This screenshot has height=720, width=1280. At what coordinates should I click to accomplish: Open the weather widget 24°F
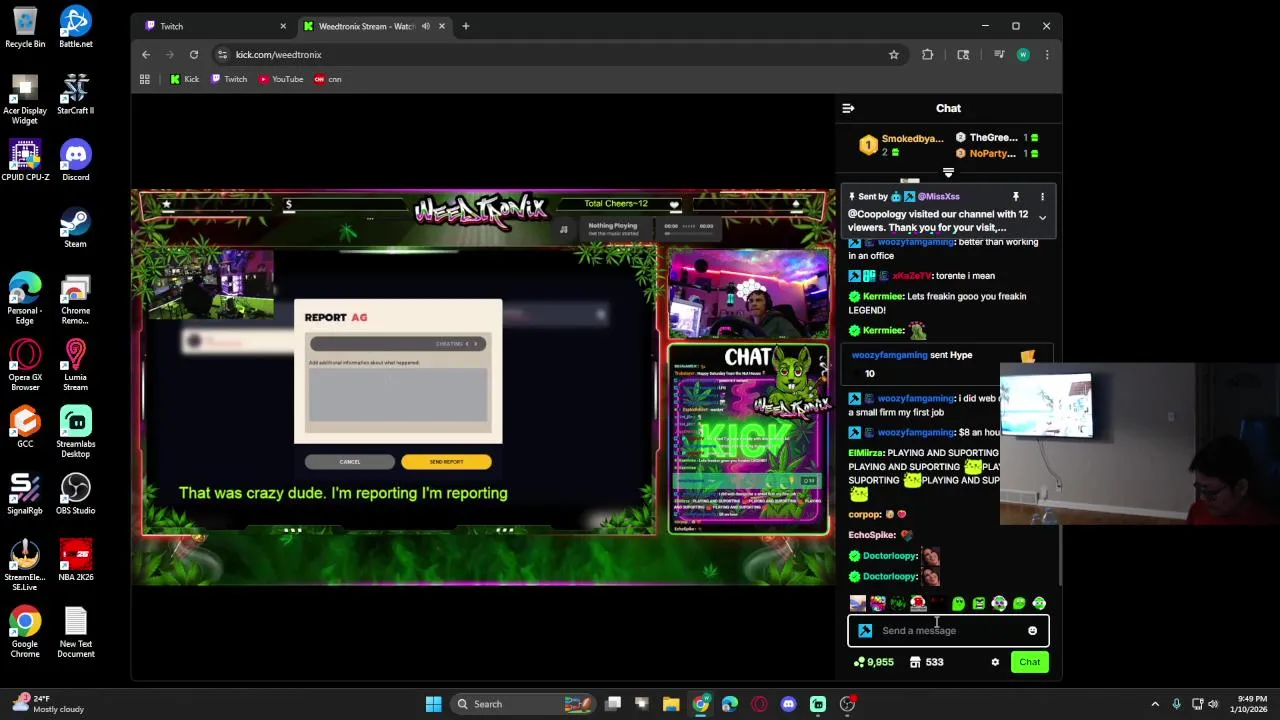pyautogui.click(x=50, y=704)
